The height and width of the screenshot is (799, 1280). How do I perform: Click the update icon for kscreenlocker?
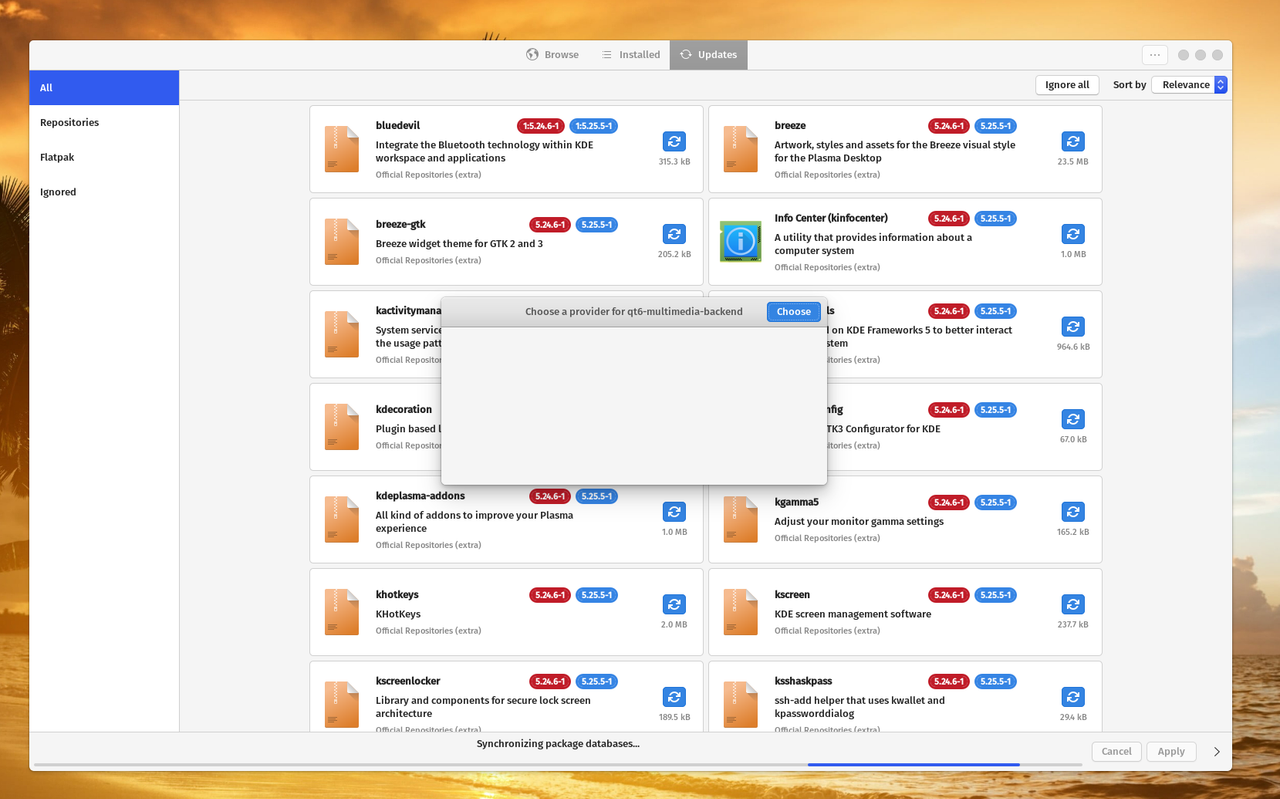(x=674, y=697)
